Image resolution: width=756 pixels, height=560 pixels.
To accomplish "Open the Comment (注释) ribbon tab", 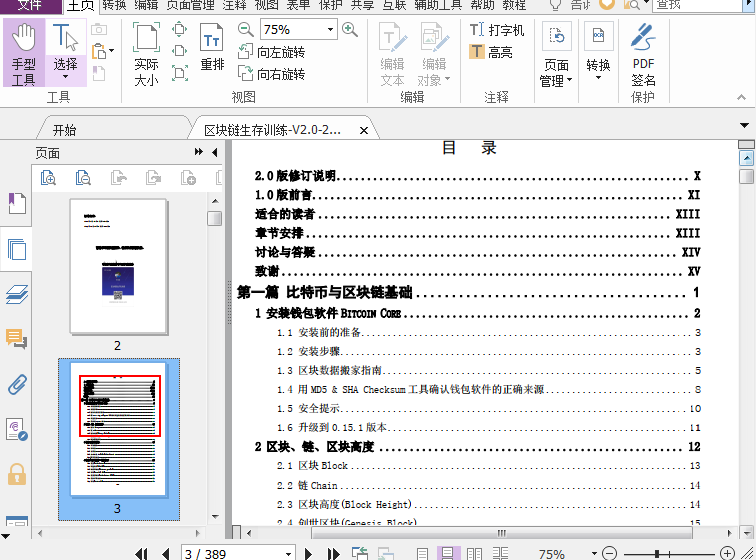I will click(x=235, y=6).
